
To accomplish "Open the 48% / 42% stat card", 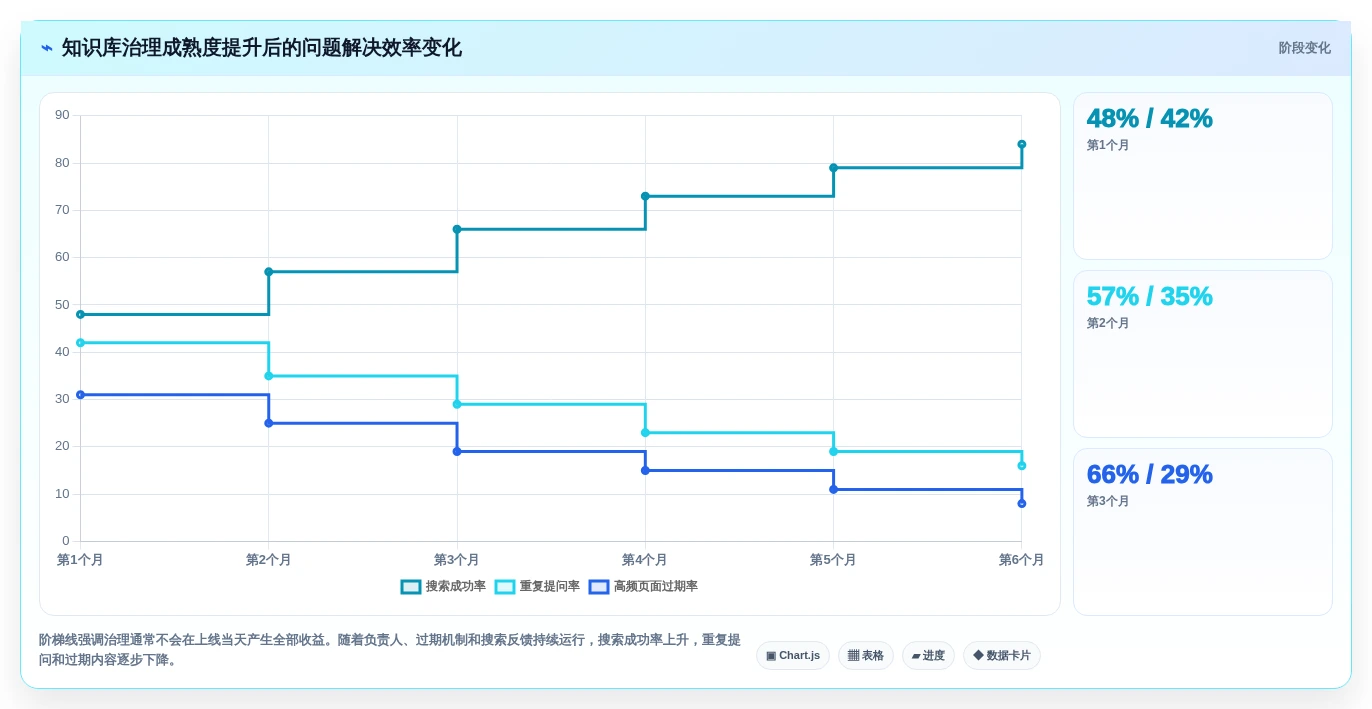I will (1203, 176).
